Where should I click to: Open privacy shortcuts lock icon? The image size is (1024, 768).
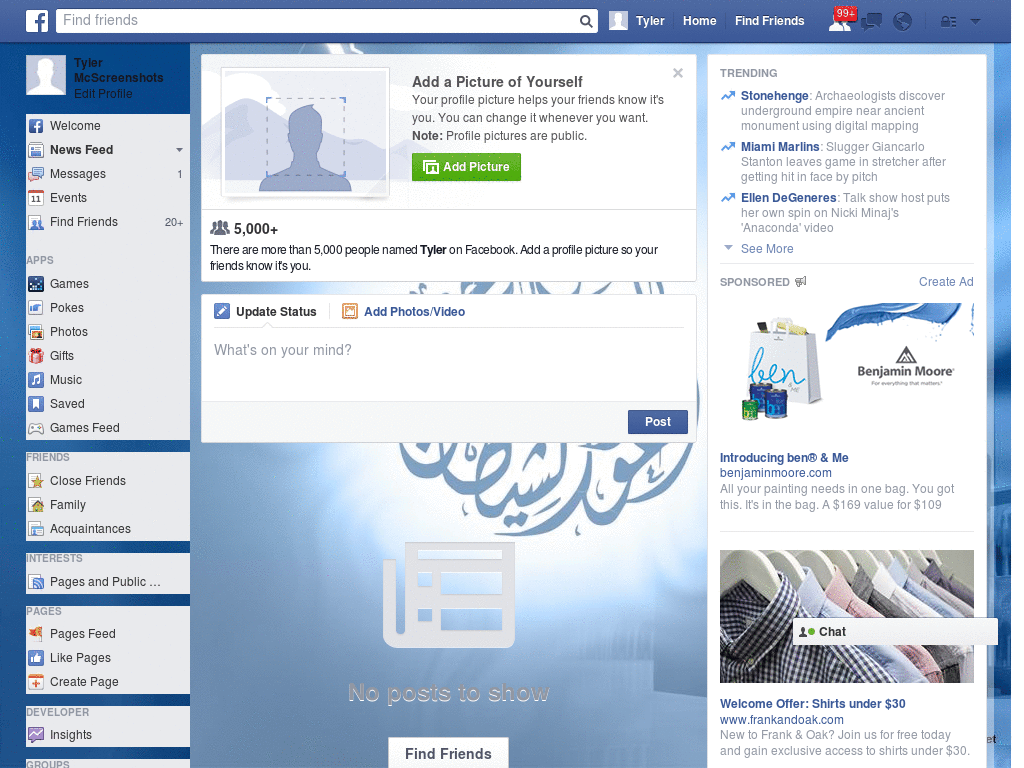pos(948,22)
